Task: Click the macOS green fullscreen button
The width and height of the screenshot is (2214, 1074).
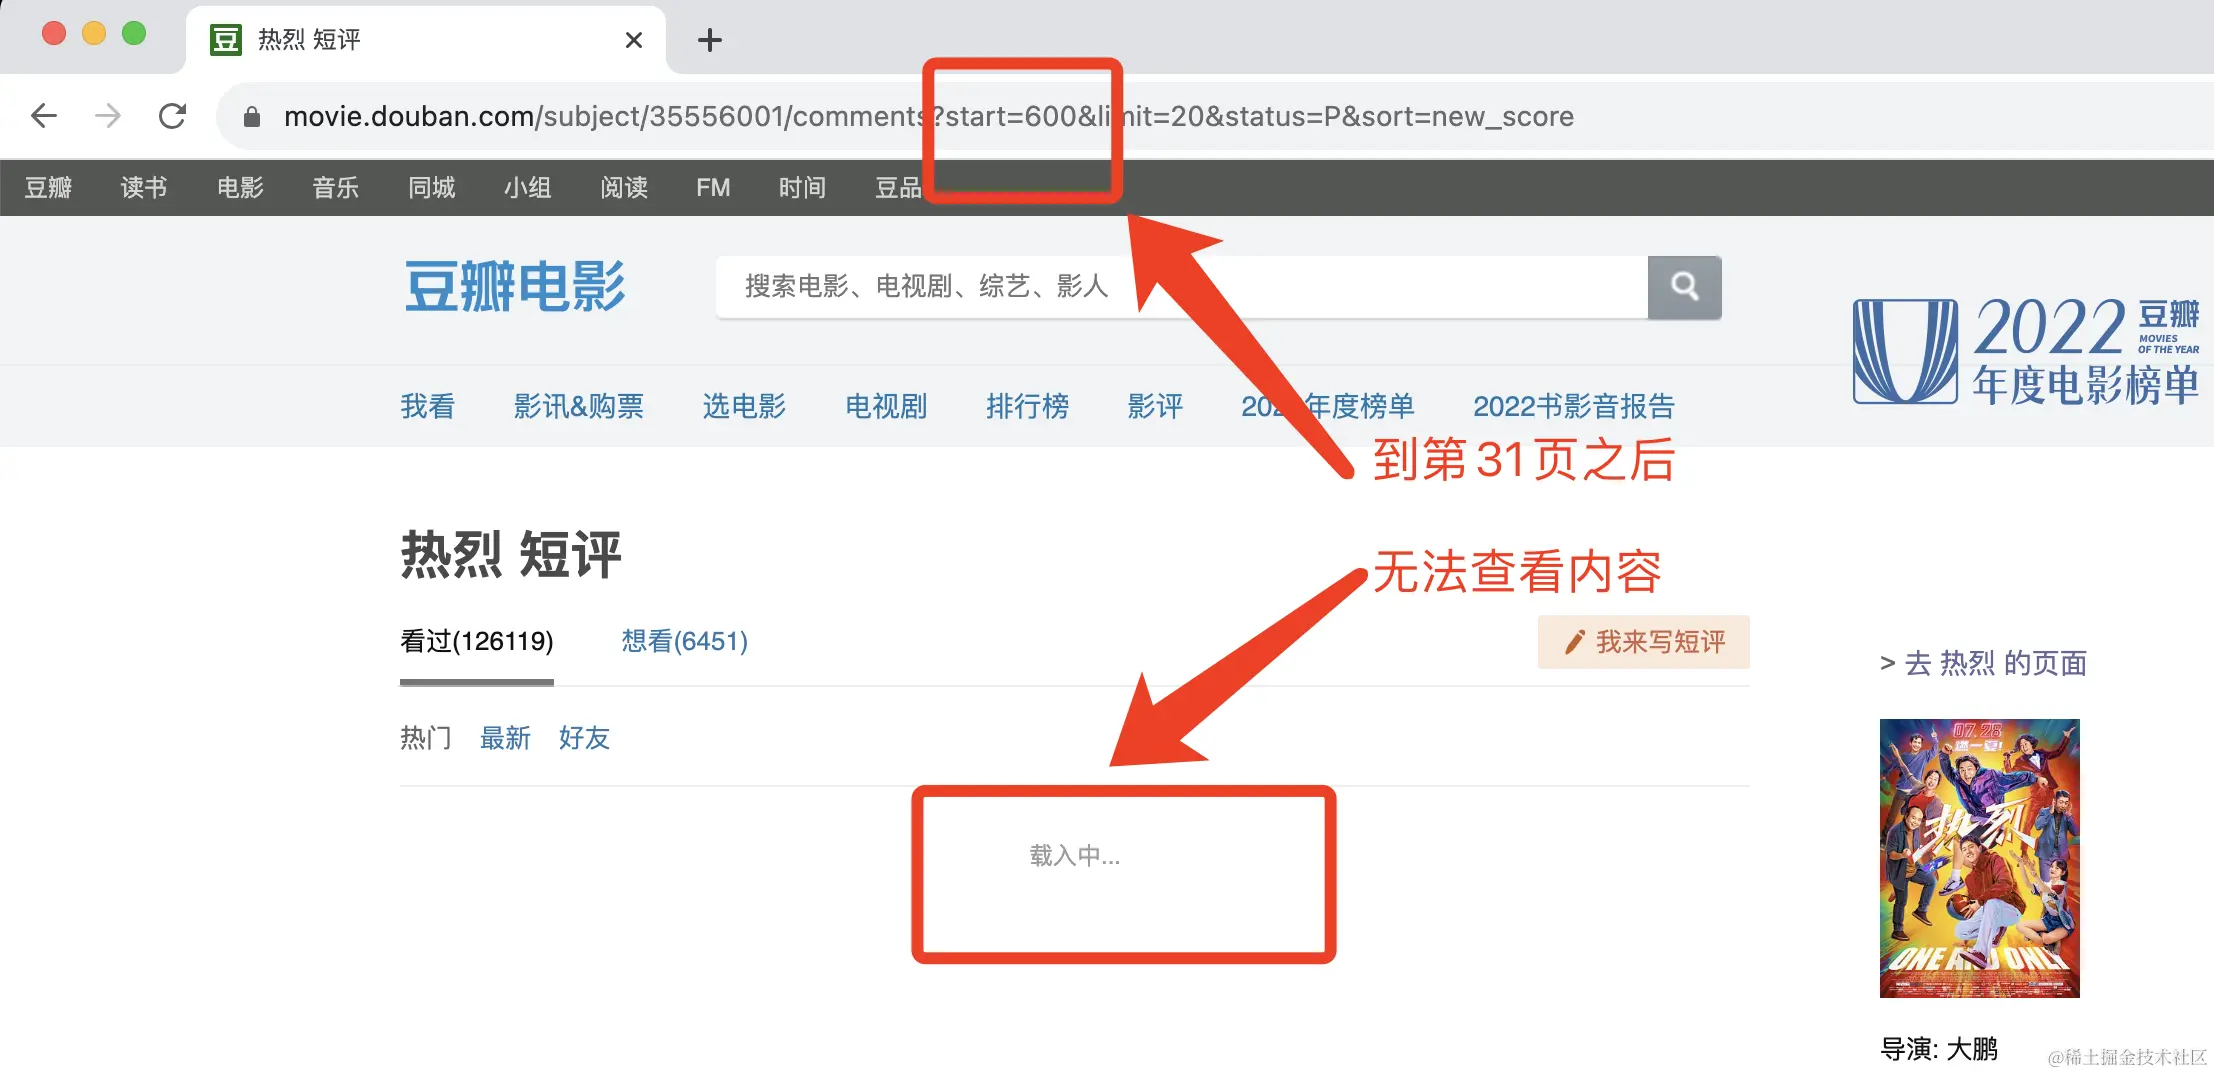Action: point(134,34)
